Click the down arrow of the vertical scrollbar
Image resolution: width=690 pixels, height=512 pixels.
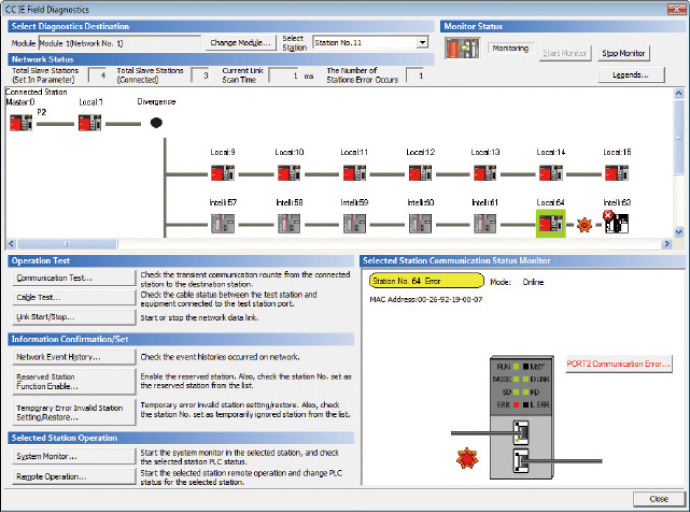coord(679,232)
